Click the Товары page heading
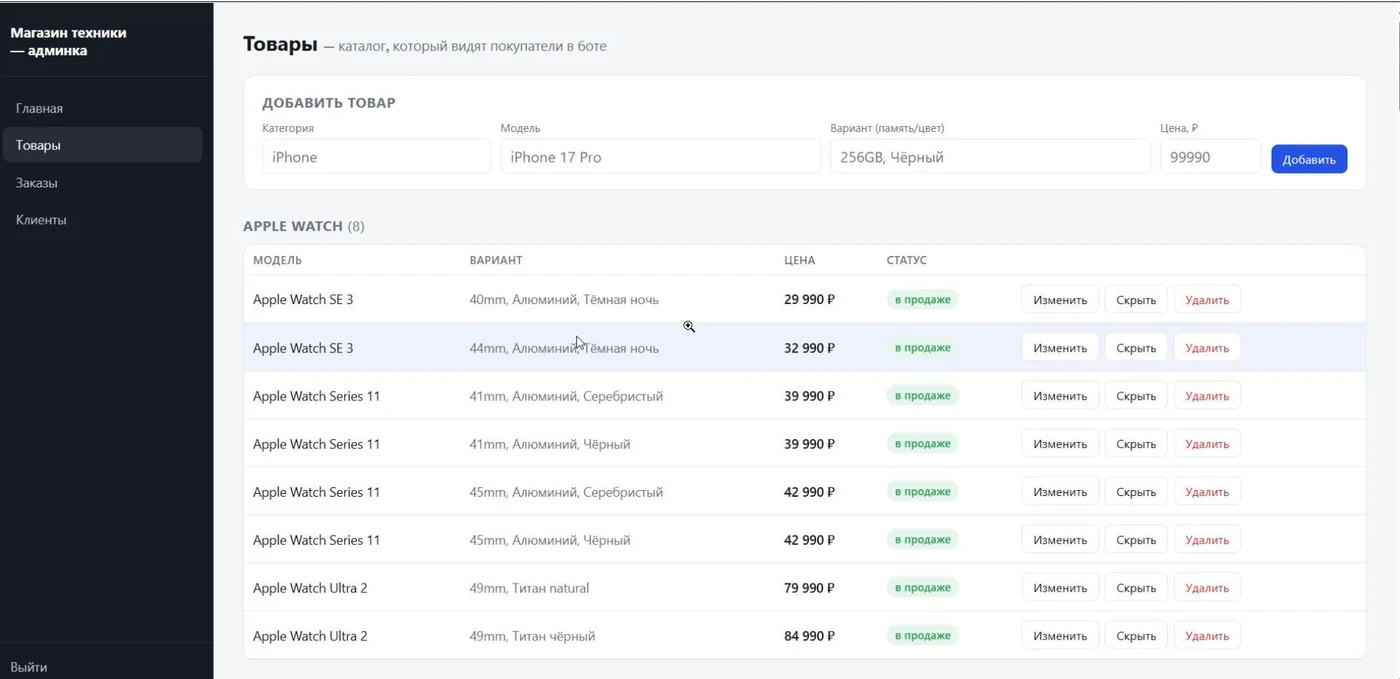 coord(280,44)
